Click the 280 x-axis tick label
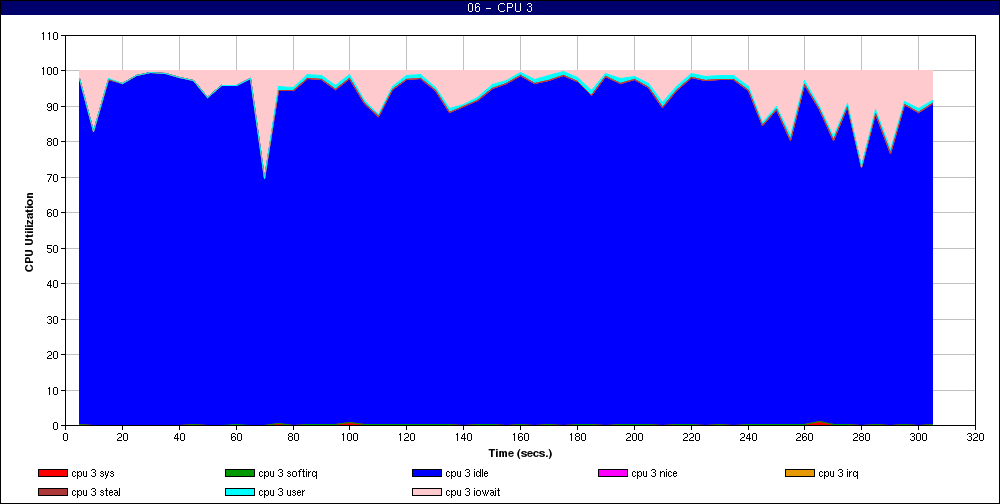Screen dimensions: 1000x504 coord(862,437)
